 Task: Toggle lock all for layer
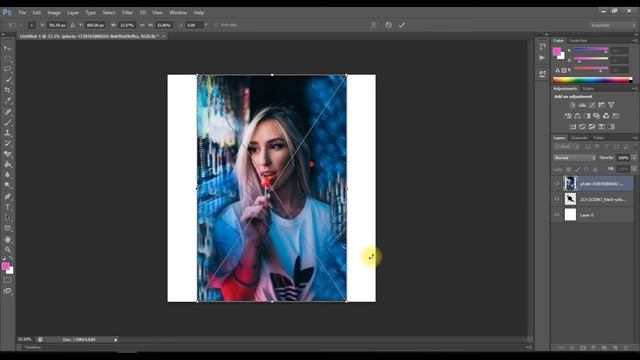pos(595,169)
